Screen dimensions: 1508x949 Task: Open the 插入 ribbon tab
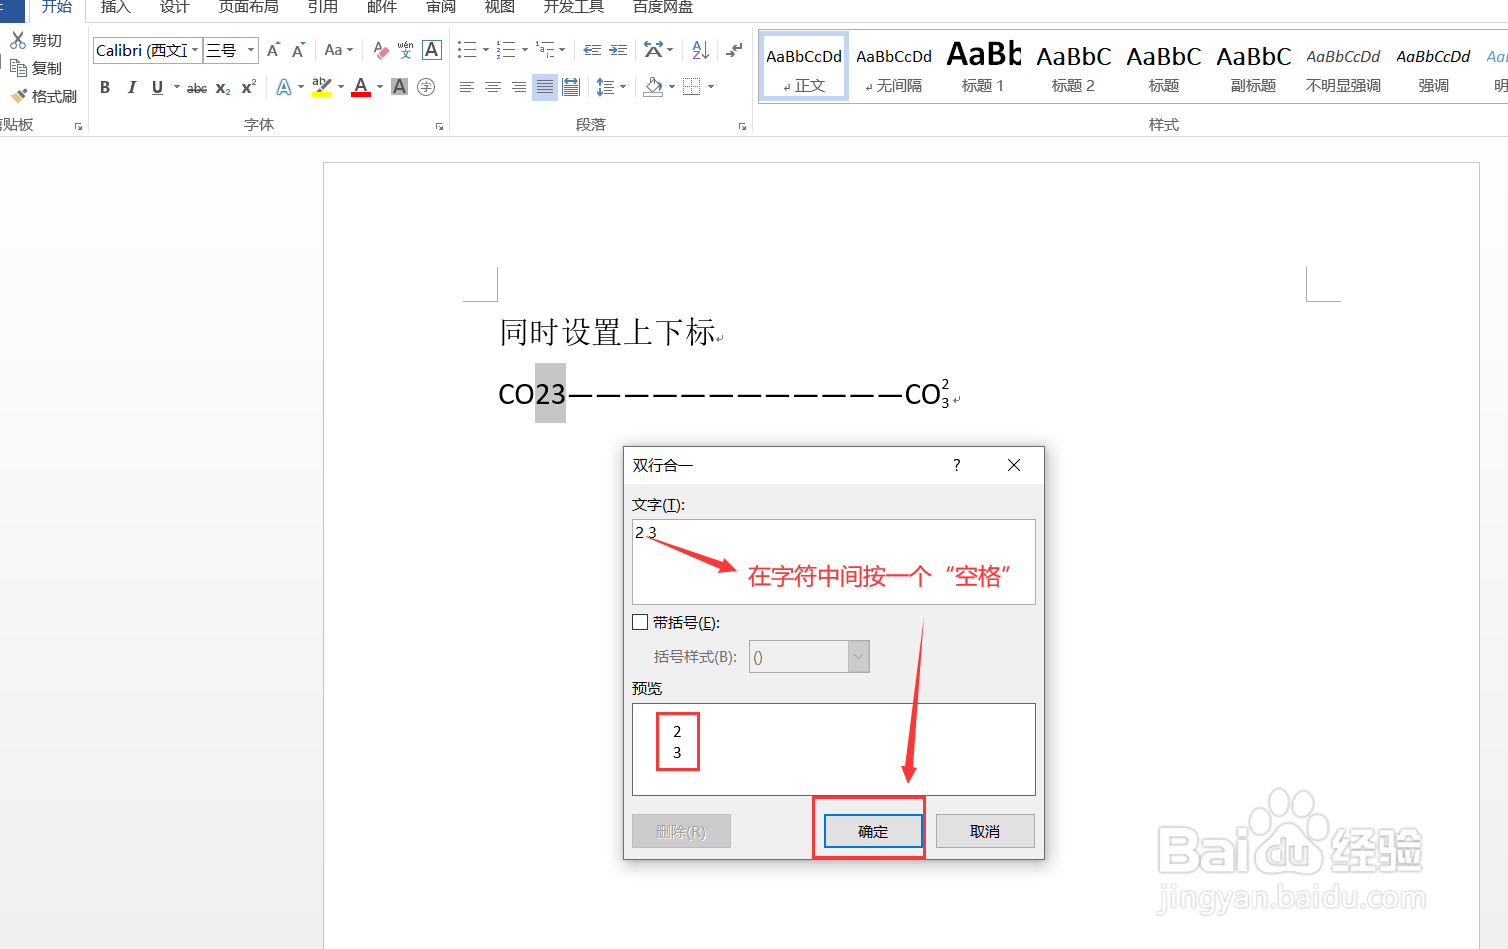(x=116, y=7)
